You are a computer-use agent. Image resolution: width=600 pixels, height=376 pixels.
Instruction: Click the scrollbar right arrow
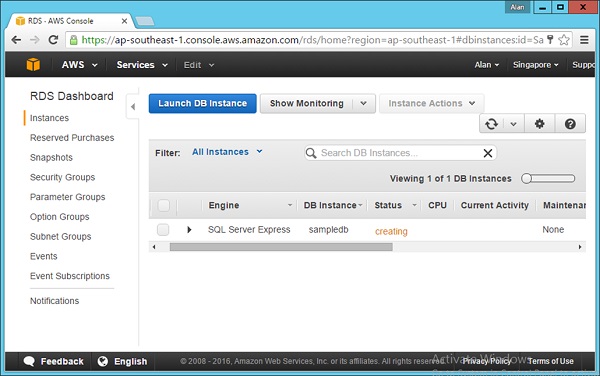pos(580,247)
